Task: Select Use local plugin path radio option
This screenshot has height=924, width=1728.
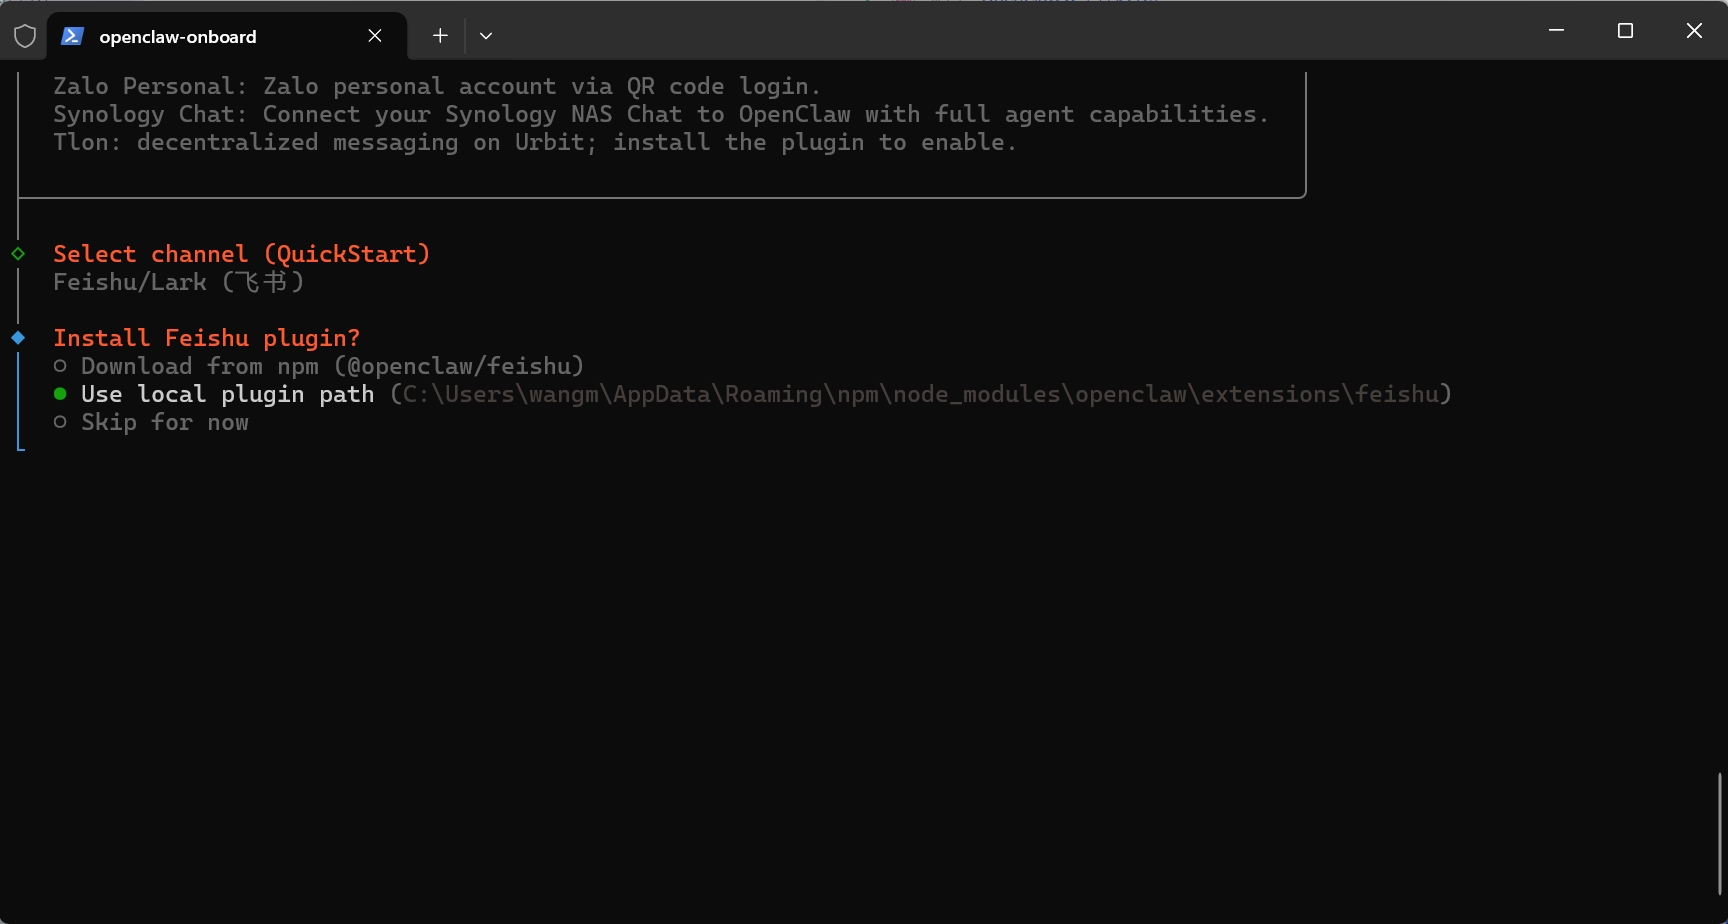Action: coord(60,395)
